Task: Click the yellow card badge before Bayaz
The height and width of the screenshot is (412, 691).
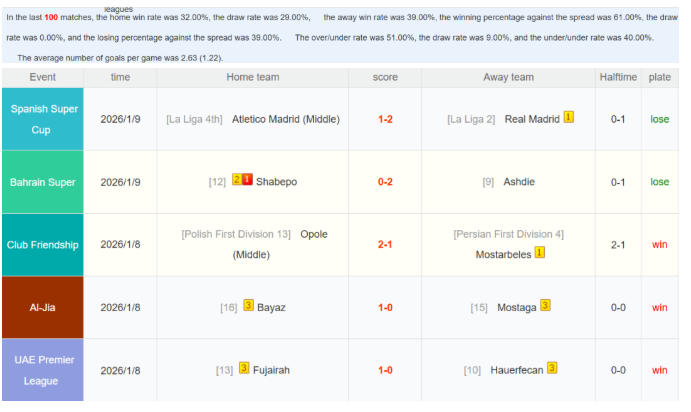Action: point(248,306)
